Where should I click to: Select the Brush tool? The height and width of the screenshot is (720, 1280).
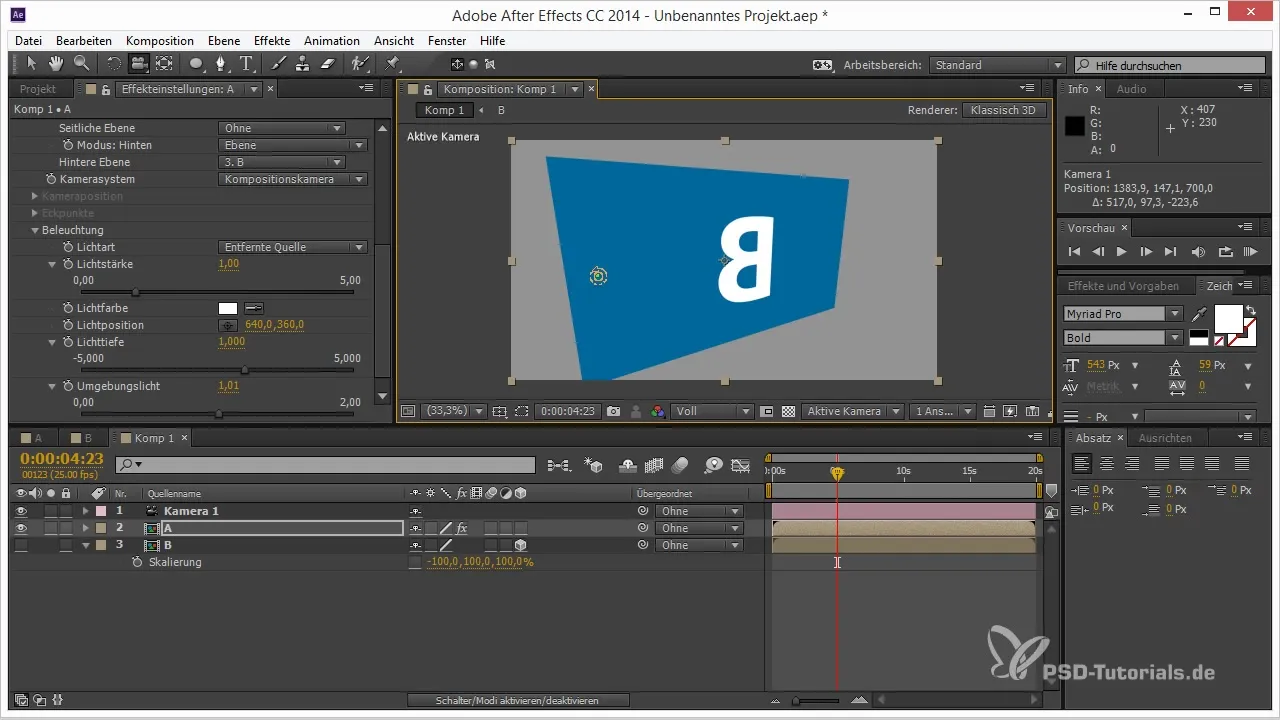click(x=280, y=64)
